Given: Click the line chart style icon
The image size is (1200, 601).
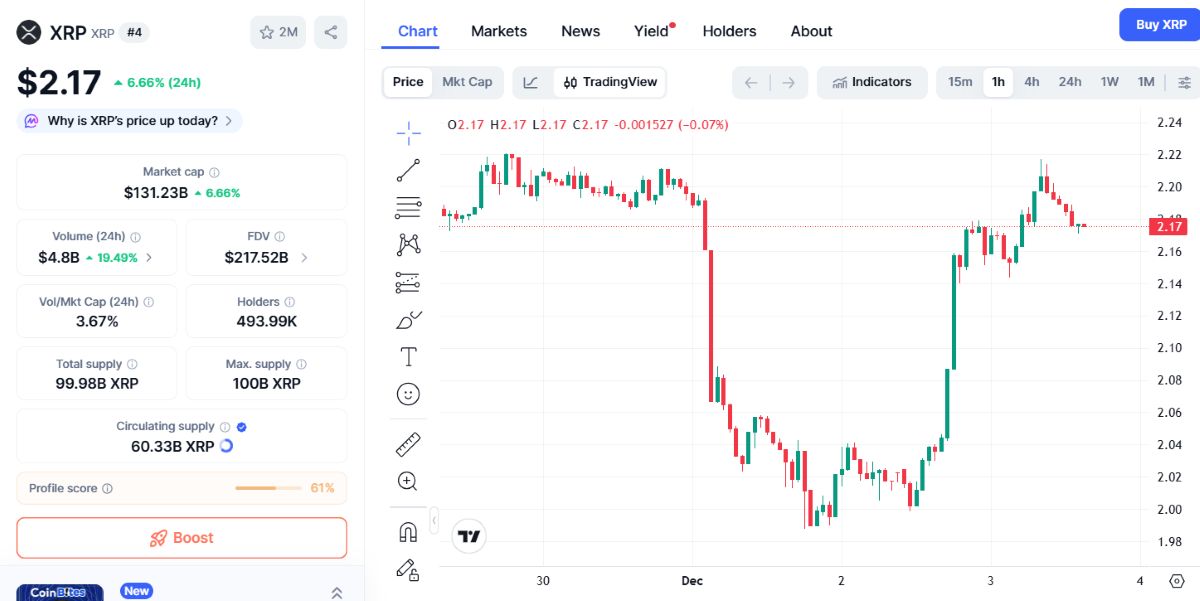Looking at the screenshot, I should (x=531, y=82).
